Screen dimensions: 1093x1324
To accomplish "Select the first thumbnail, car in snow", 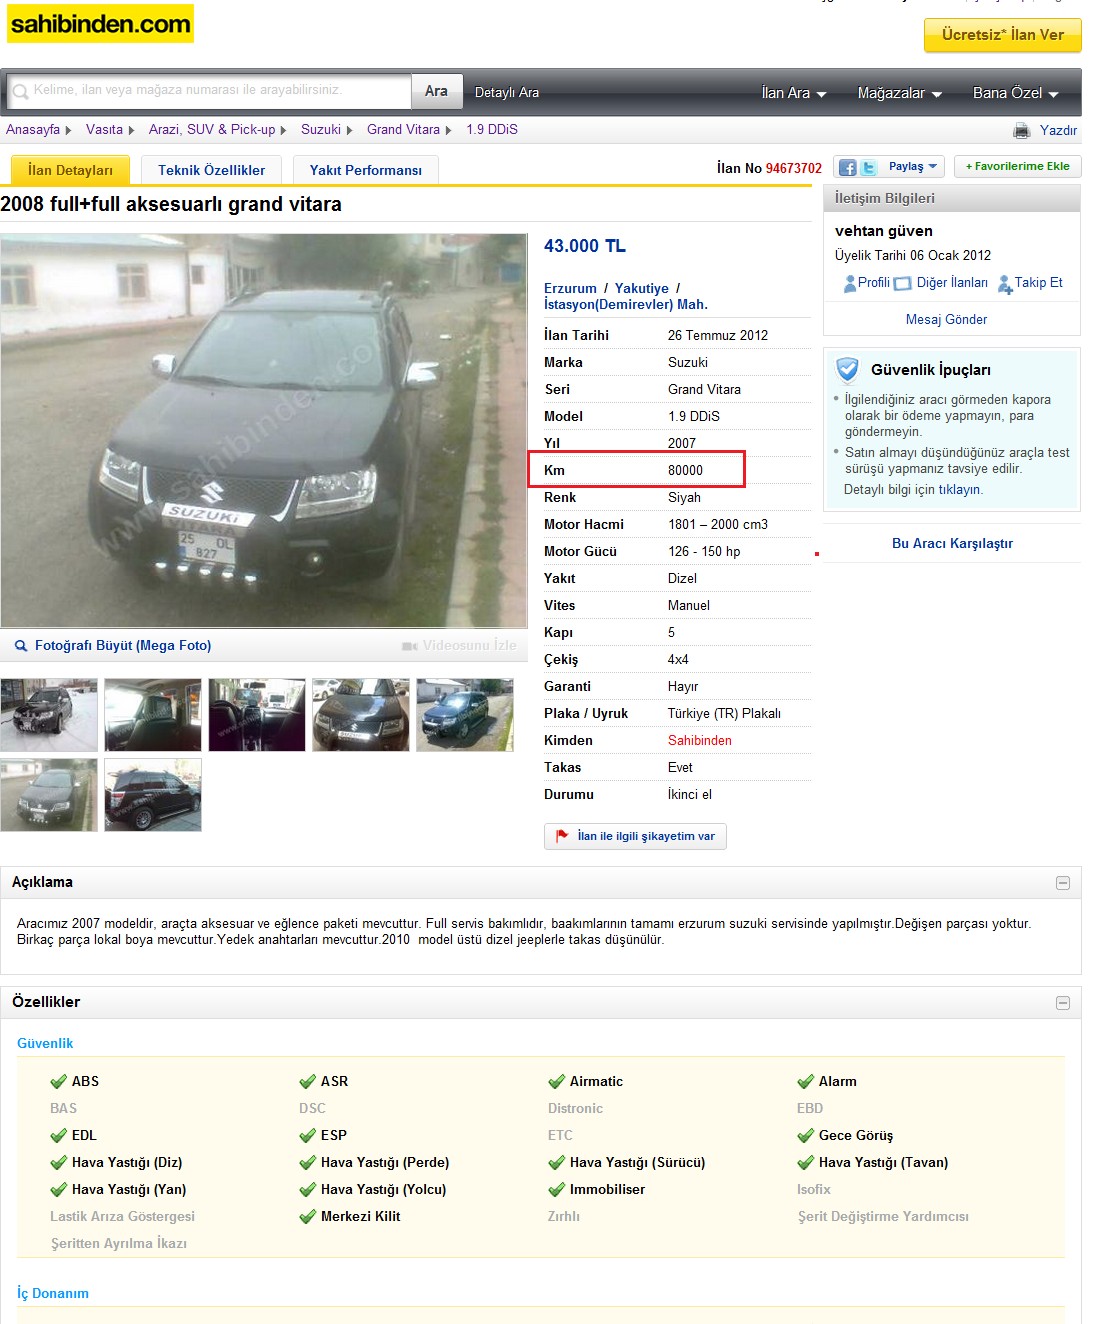I will click(49, 715).
